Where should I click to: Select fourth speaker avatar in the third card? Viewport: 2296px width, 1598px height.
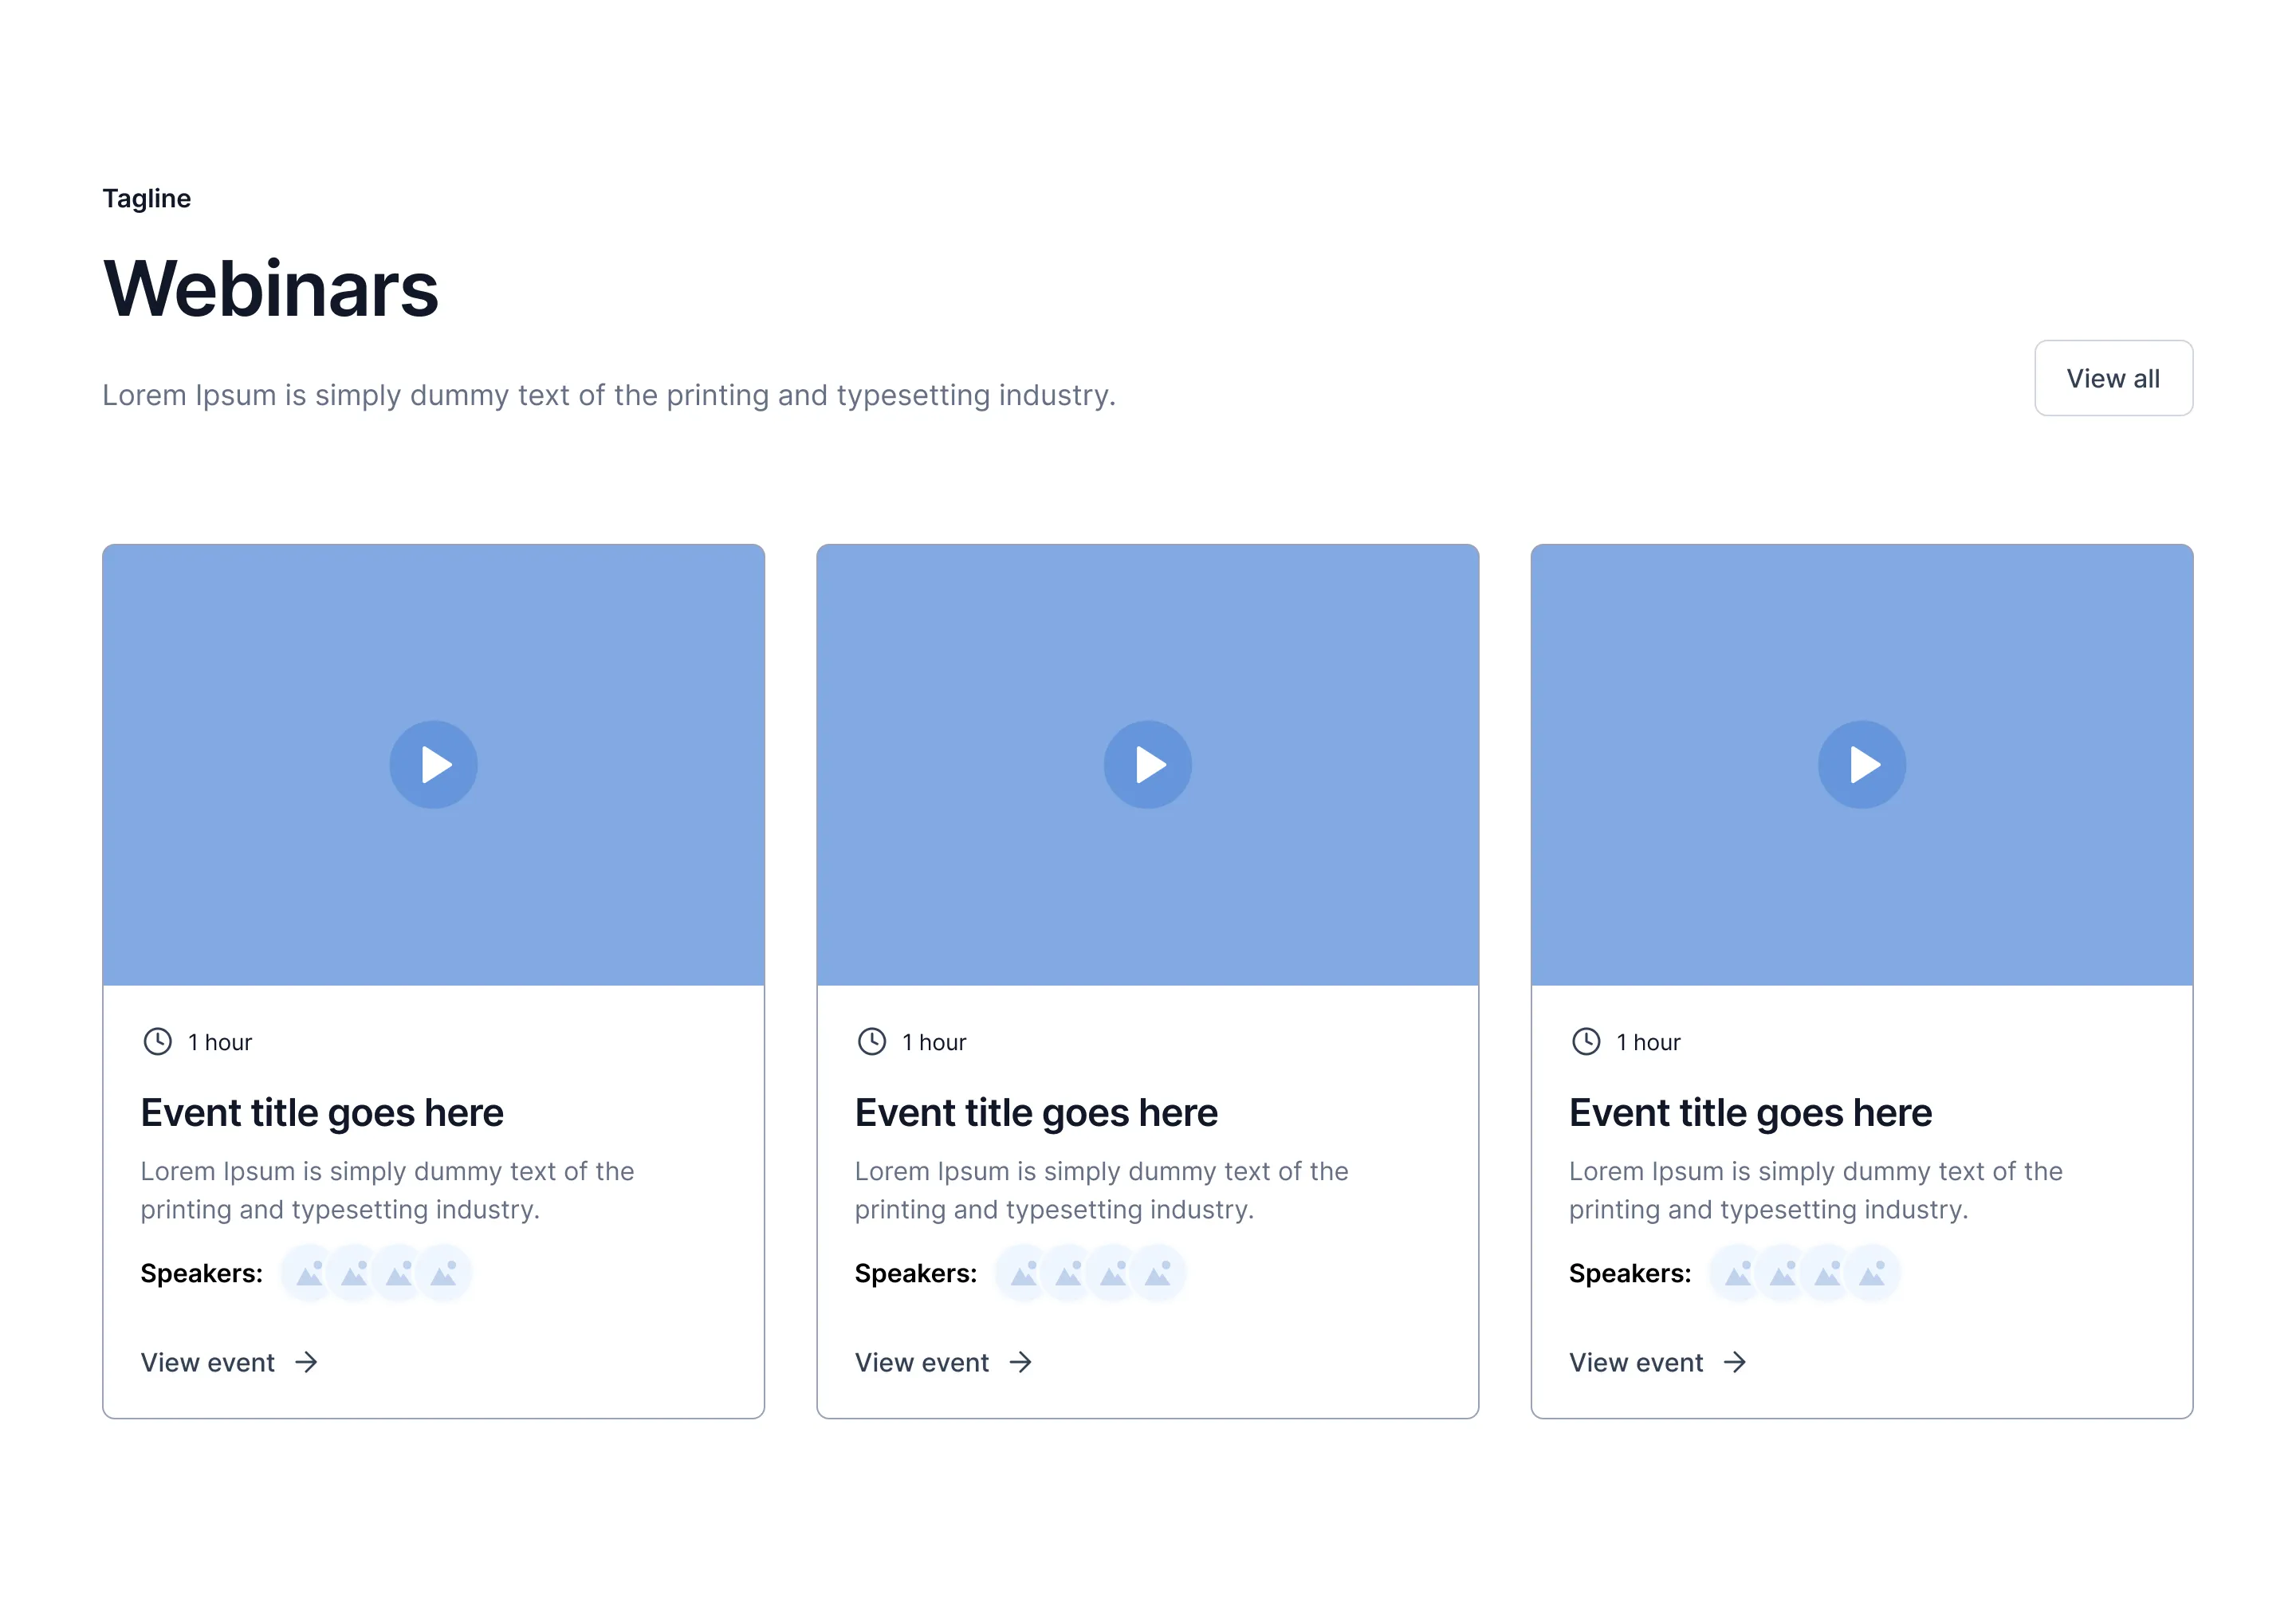coord(1871,1273)
